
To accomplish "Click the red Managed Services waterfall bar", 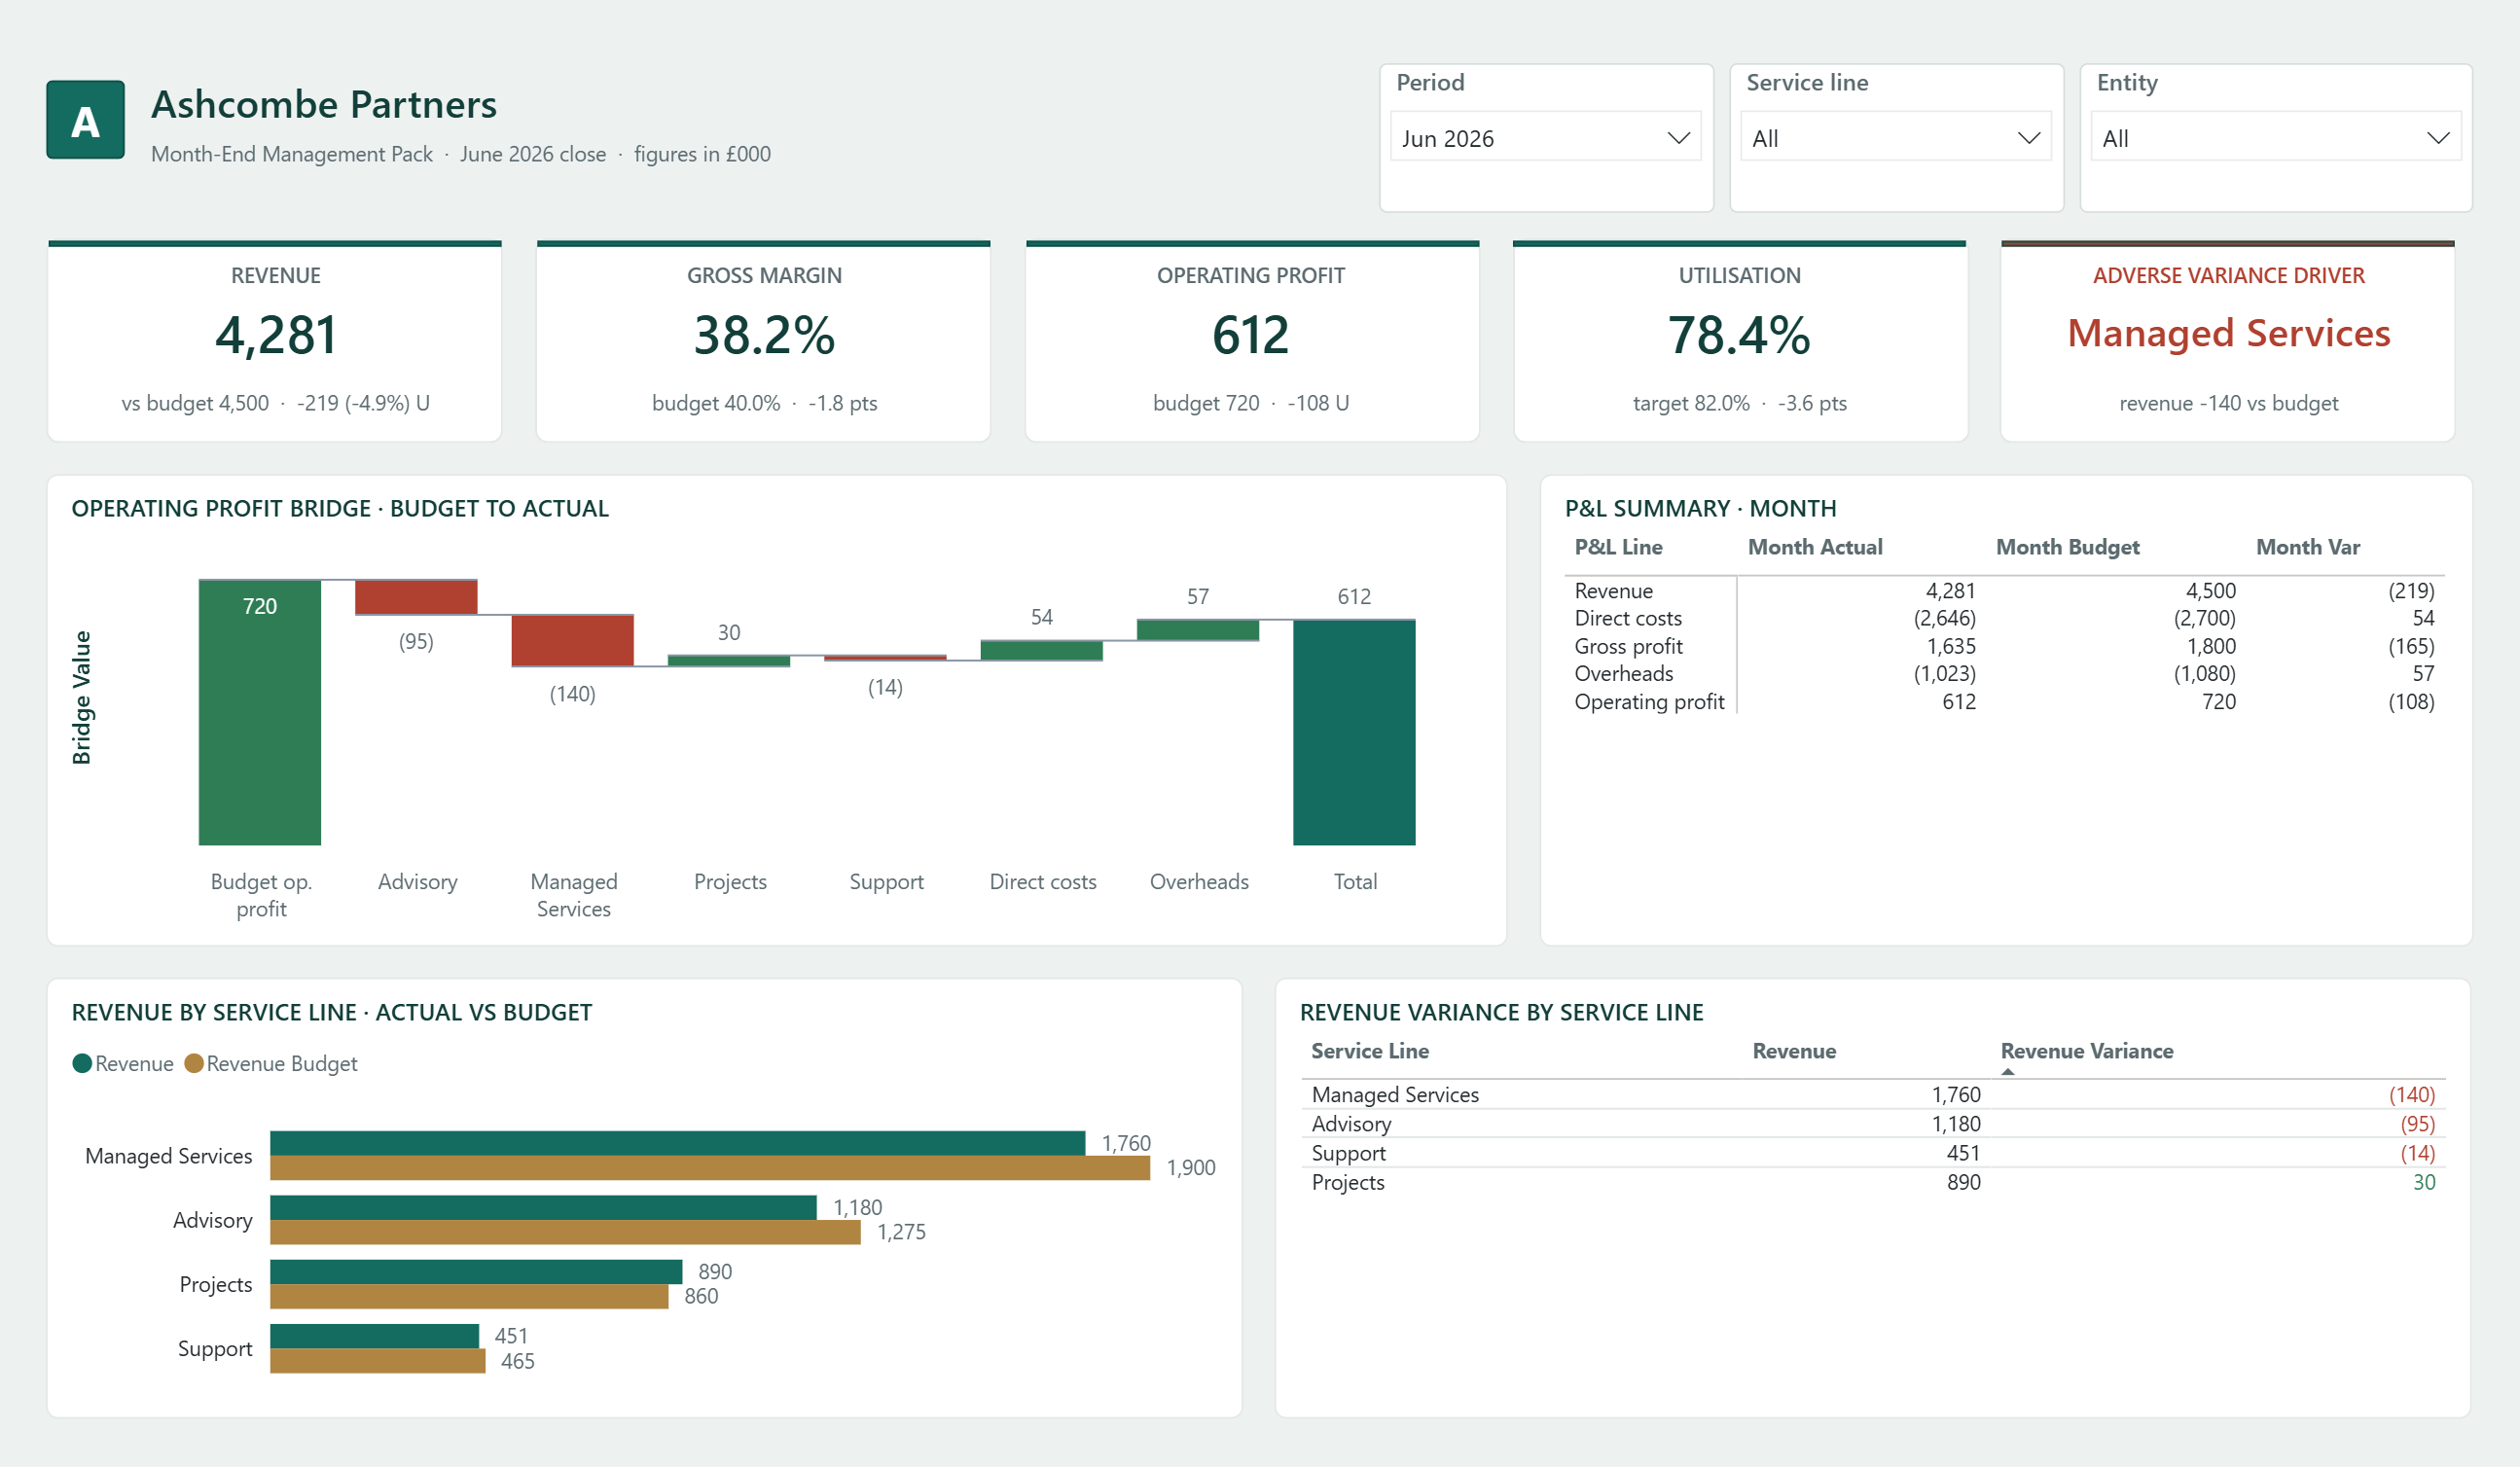I will tap(572, 640).
